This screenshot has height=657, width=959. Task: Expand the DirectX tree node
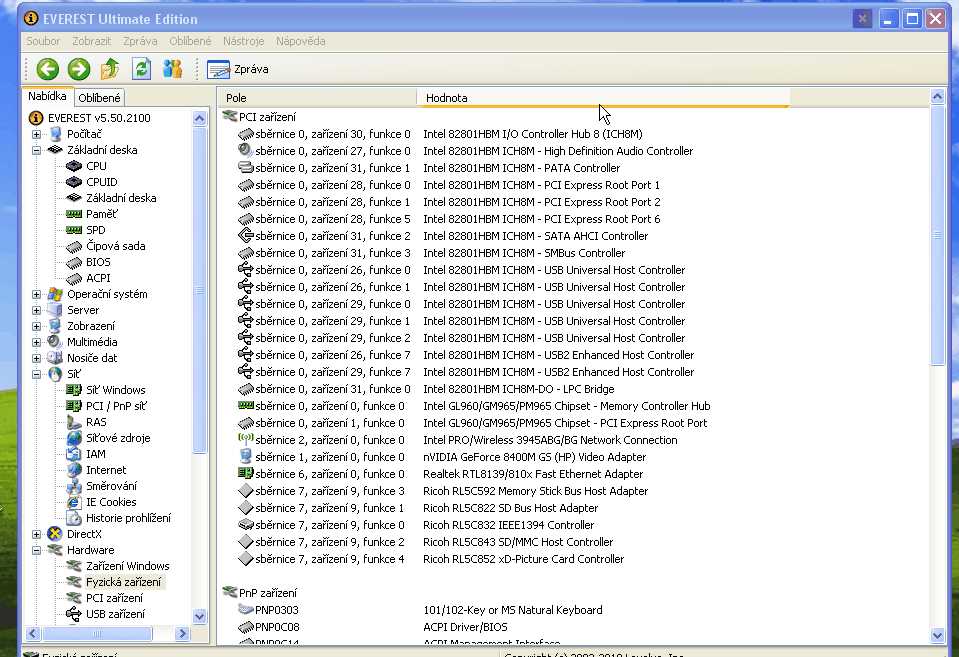(37, 534)
